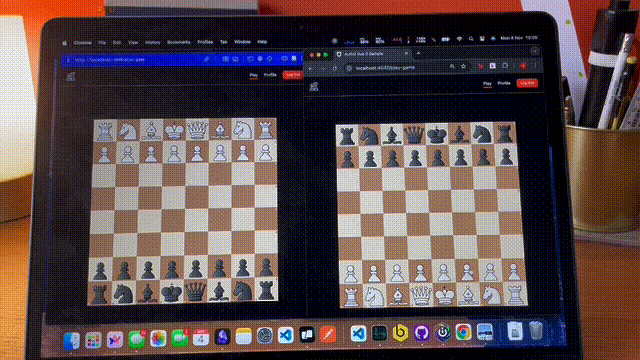This screenshot has width=640, height=360.
Task: Select the black king on the left window's board
Action: coord(171,292)
